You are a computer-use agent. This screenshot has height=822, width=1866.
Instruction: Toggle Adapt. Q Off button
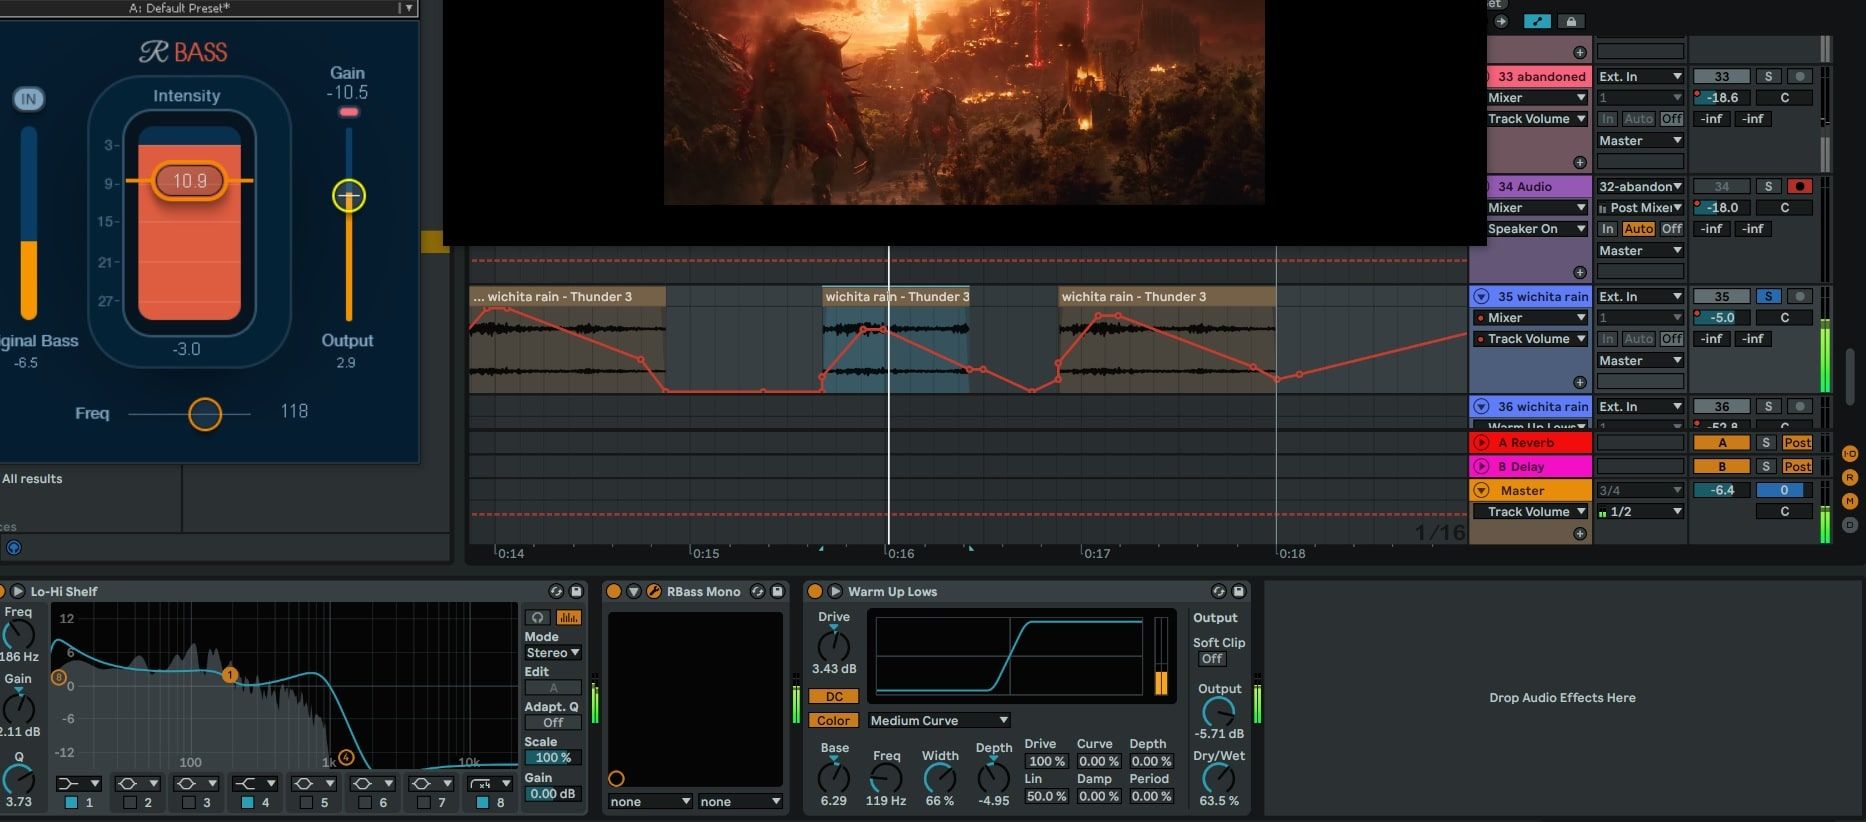point(553,722)
